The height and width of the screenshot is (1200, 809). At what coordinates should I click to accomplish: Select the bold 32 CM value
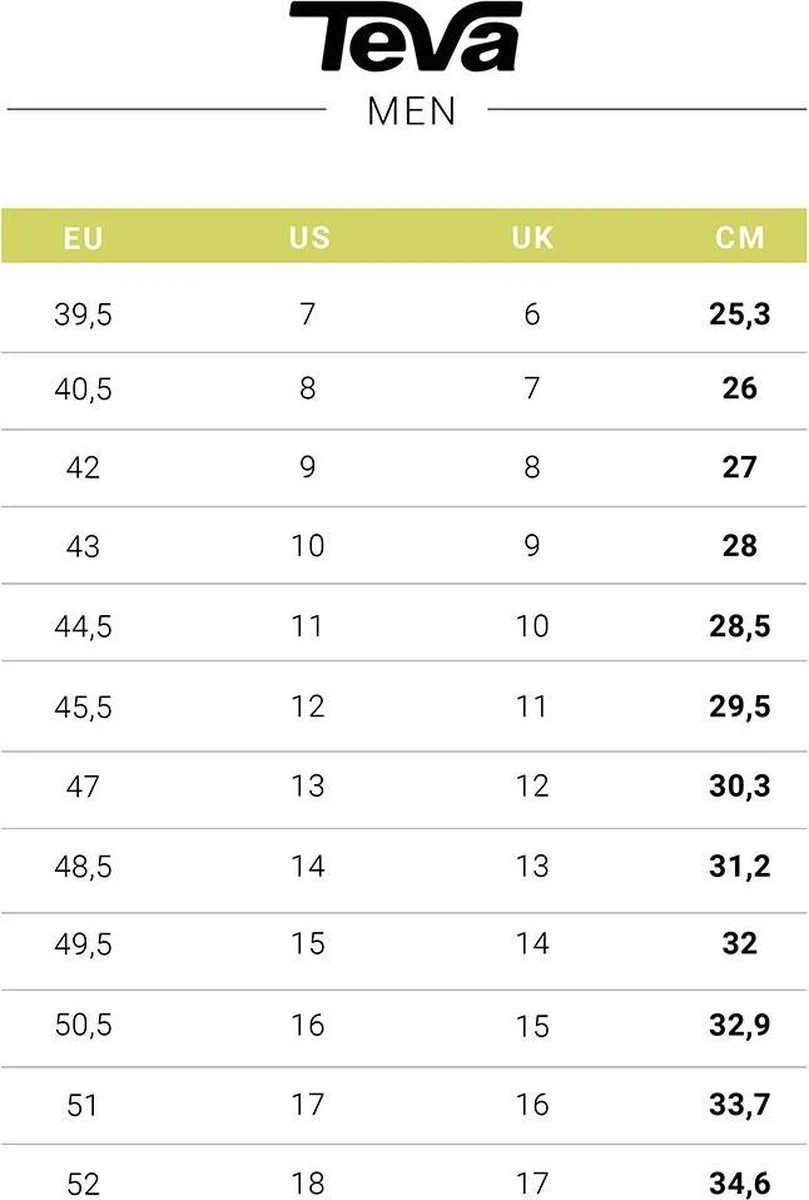coord(740,944)
